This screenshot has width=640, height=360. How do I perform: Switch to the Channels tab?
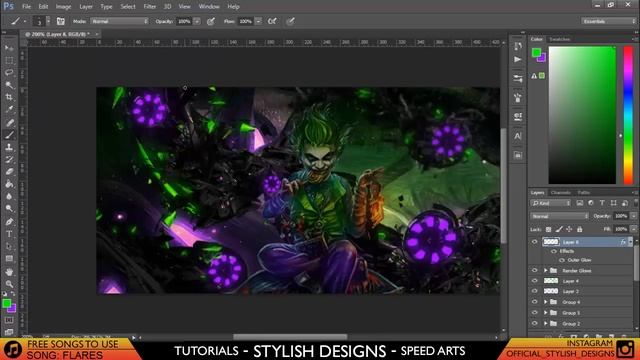[x=560, y=193]
